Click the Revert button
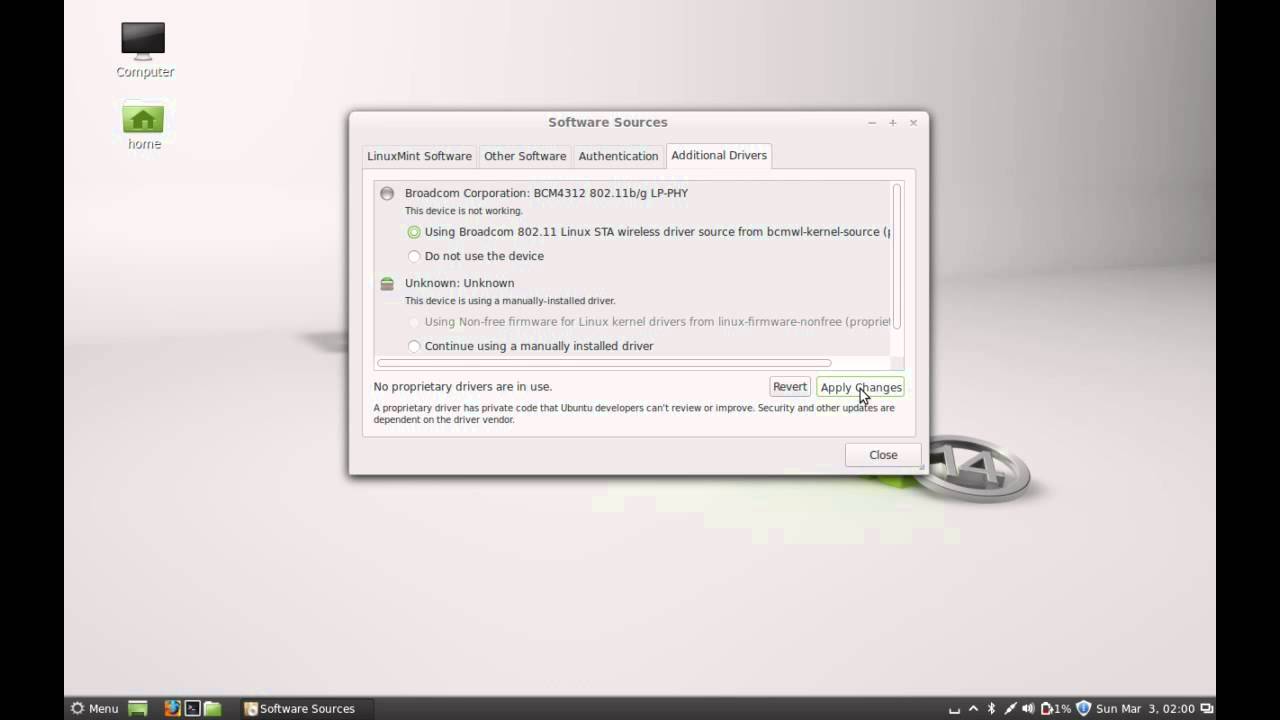Screen dimensions: 1280x720 789,387
